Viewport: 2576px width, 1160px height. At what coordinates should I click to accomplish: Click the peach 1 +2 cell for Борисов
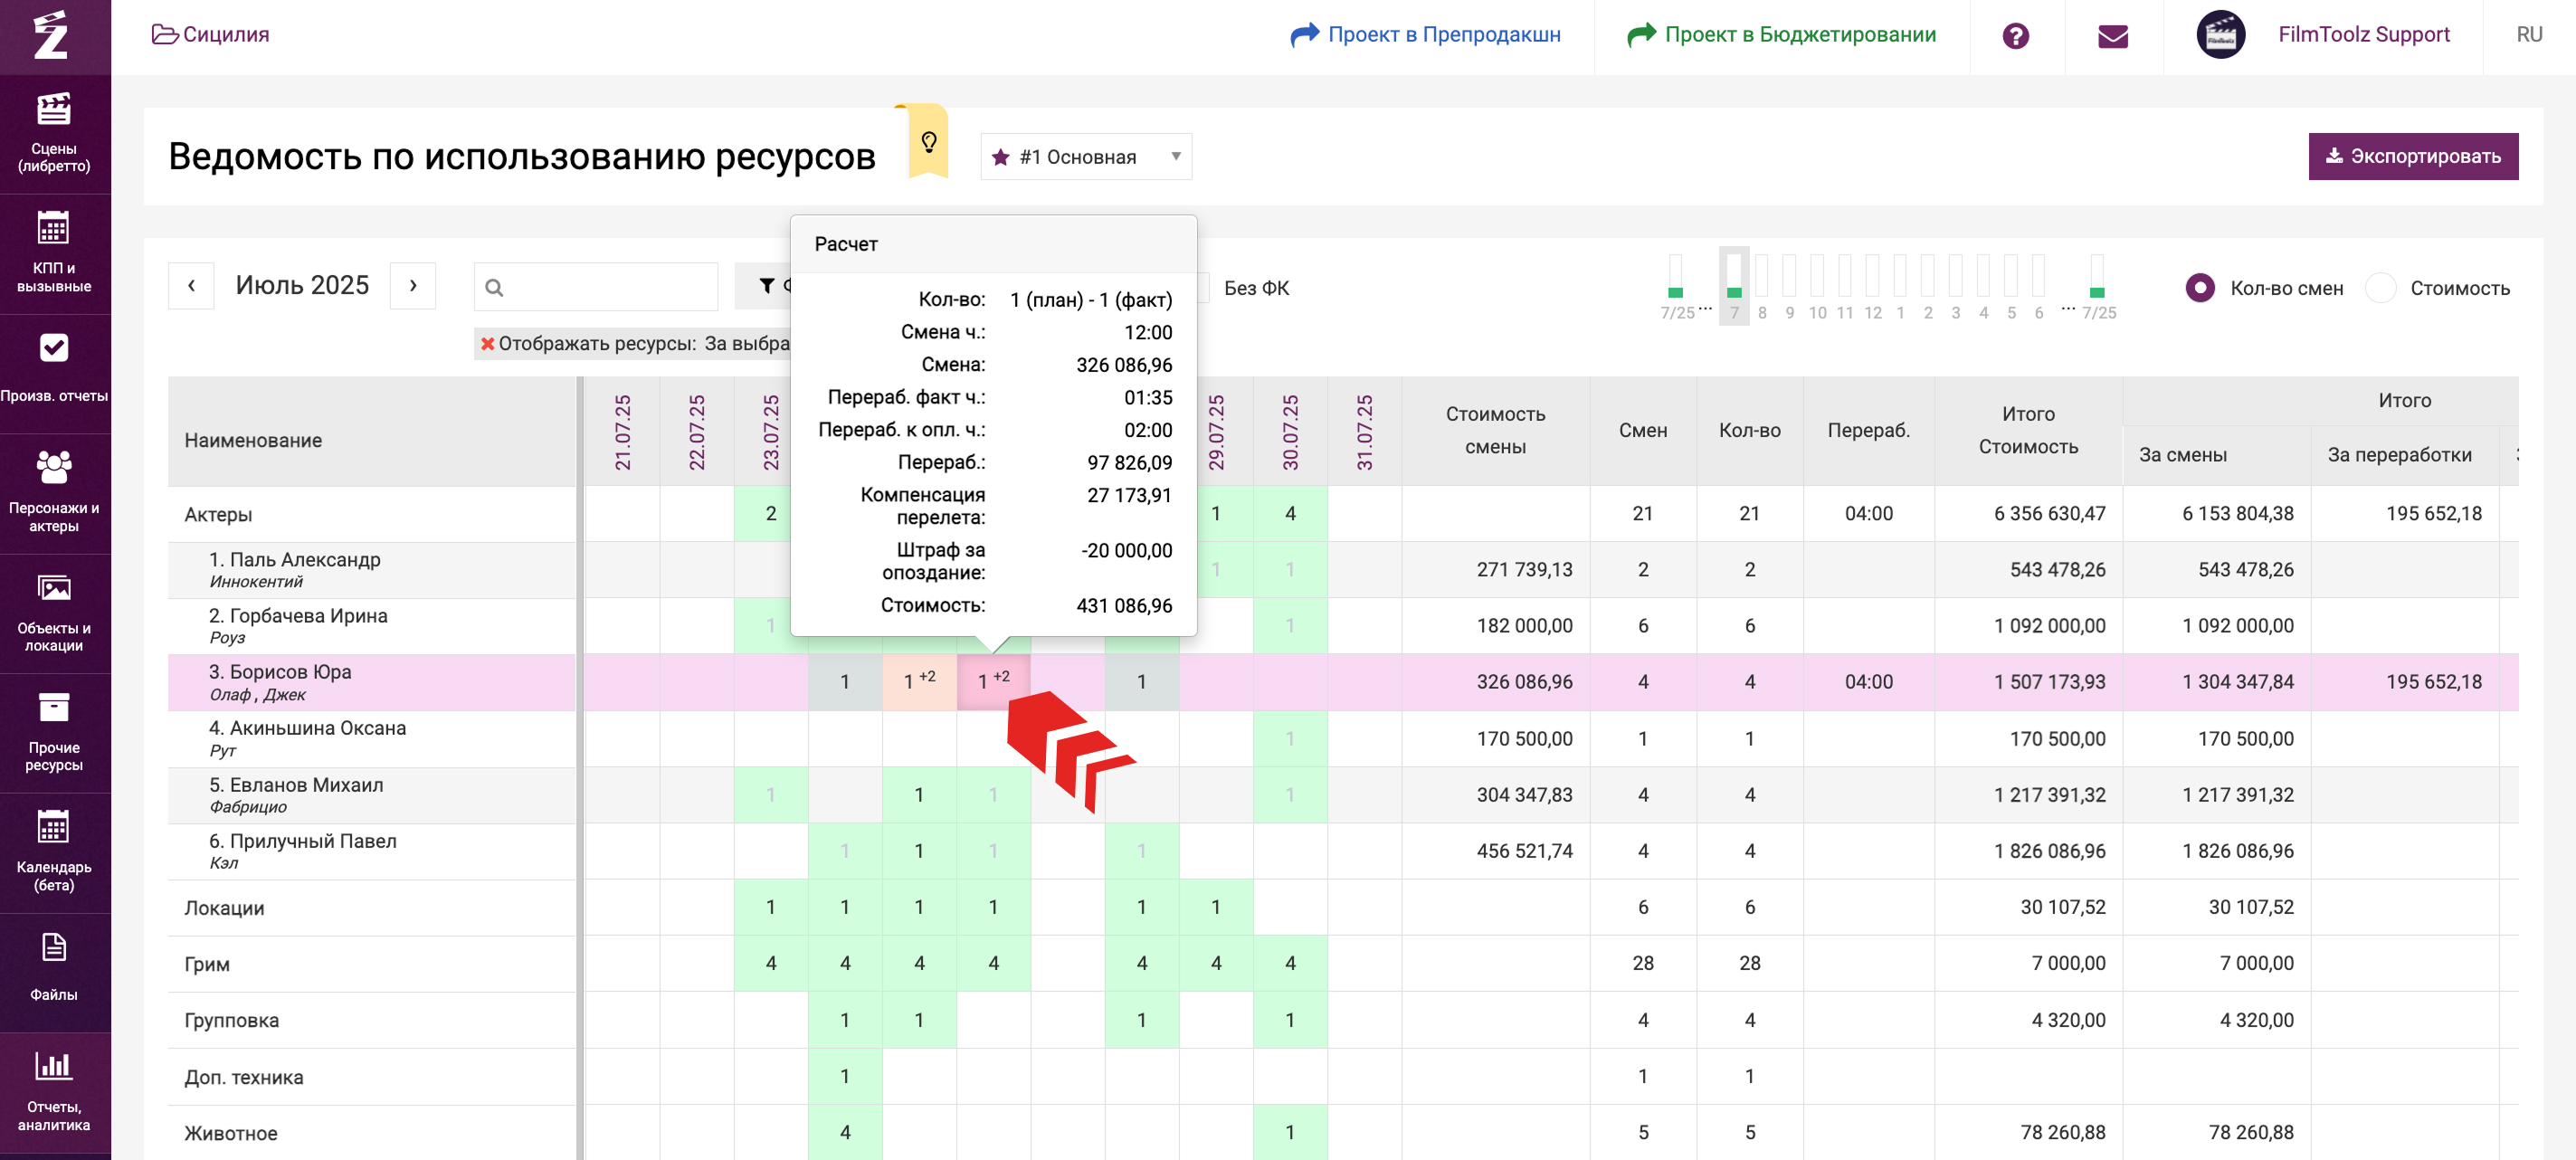click(919, 682)
